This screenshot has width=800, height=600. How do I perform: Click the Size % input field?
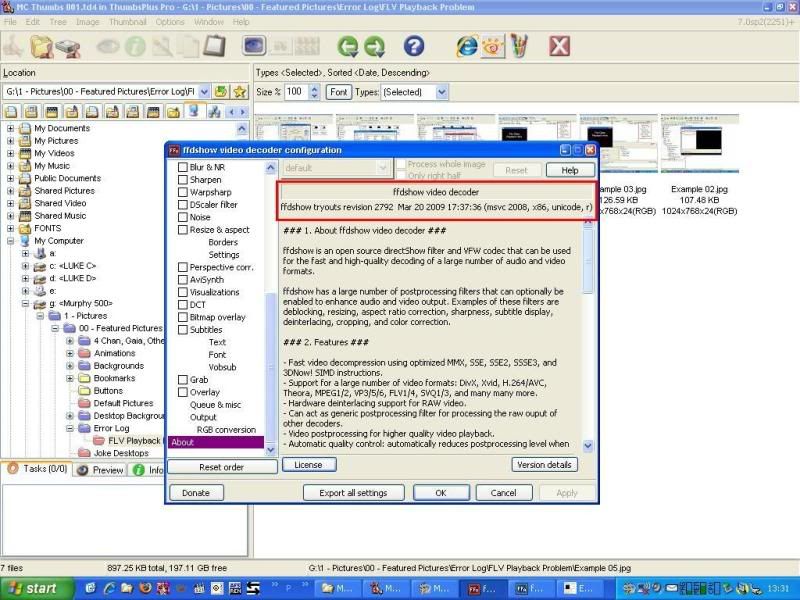click(x=297, y=92)
